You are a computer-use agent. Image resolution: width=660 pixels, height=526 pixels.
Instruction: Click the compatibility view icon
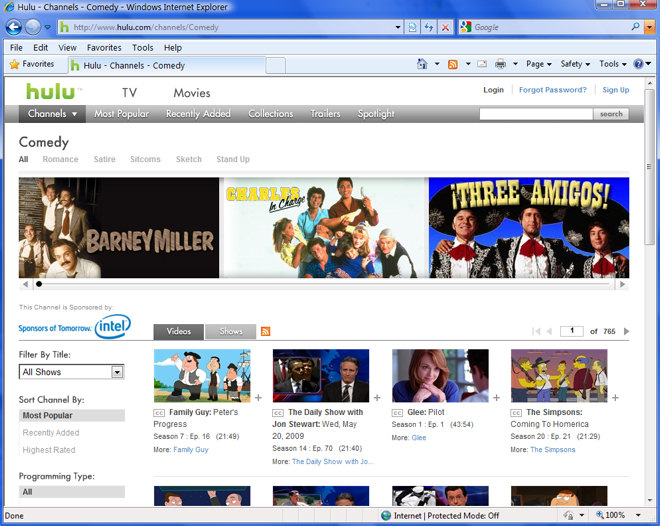point(412,27)
